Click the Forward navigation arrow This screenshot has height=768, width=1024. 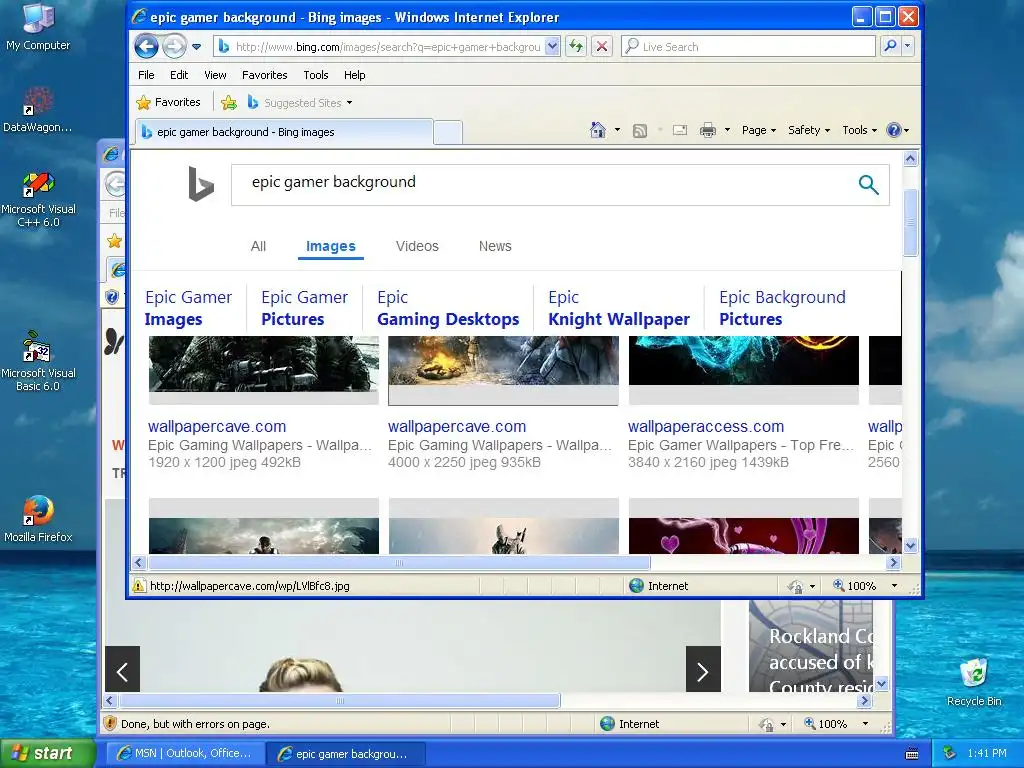174,46
